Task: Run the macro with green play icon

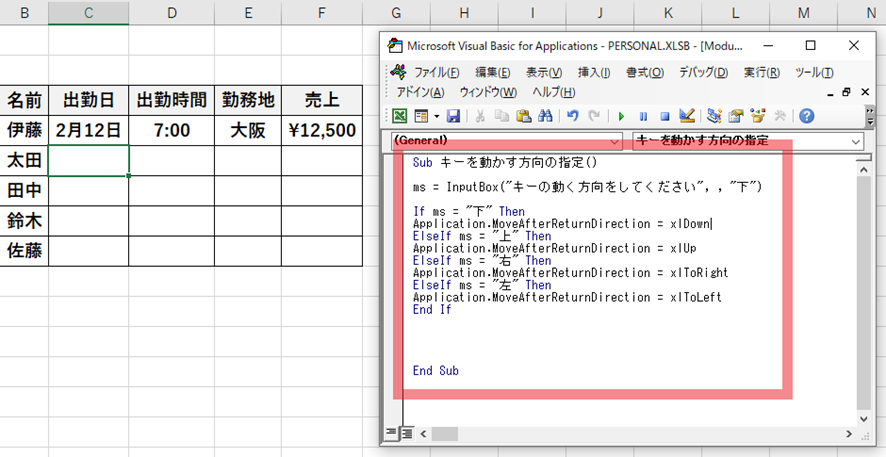Action: (x=622, y=116)
